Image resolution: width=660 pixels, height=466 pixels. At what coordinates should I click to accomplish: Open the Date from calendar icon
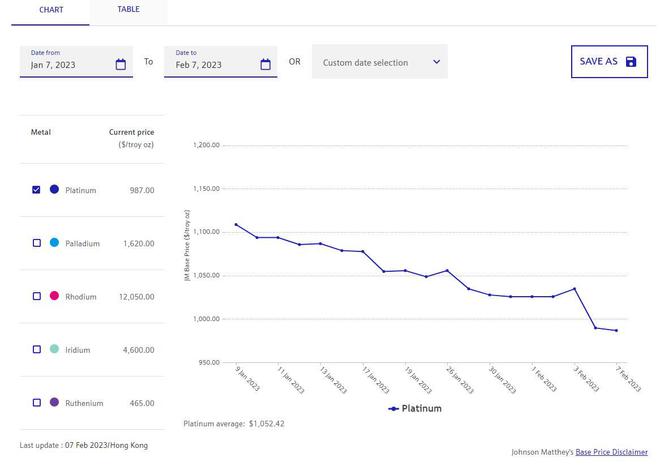[x=121, y=65]
